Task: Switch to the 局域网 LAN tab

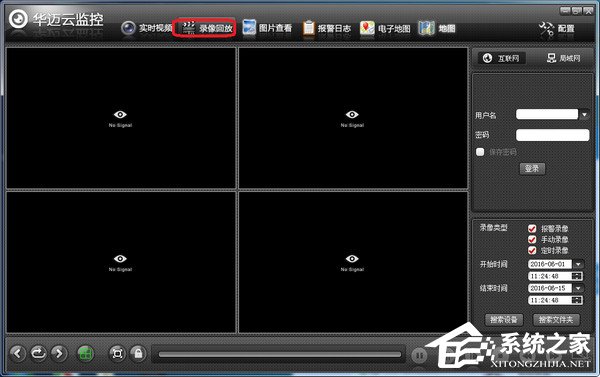Action: point(563,58)
